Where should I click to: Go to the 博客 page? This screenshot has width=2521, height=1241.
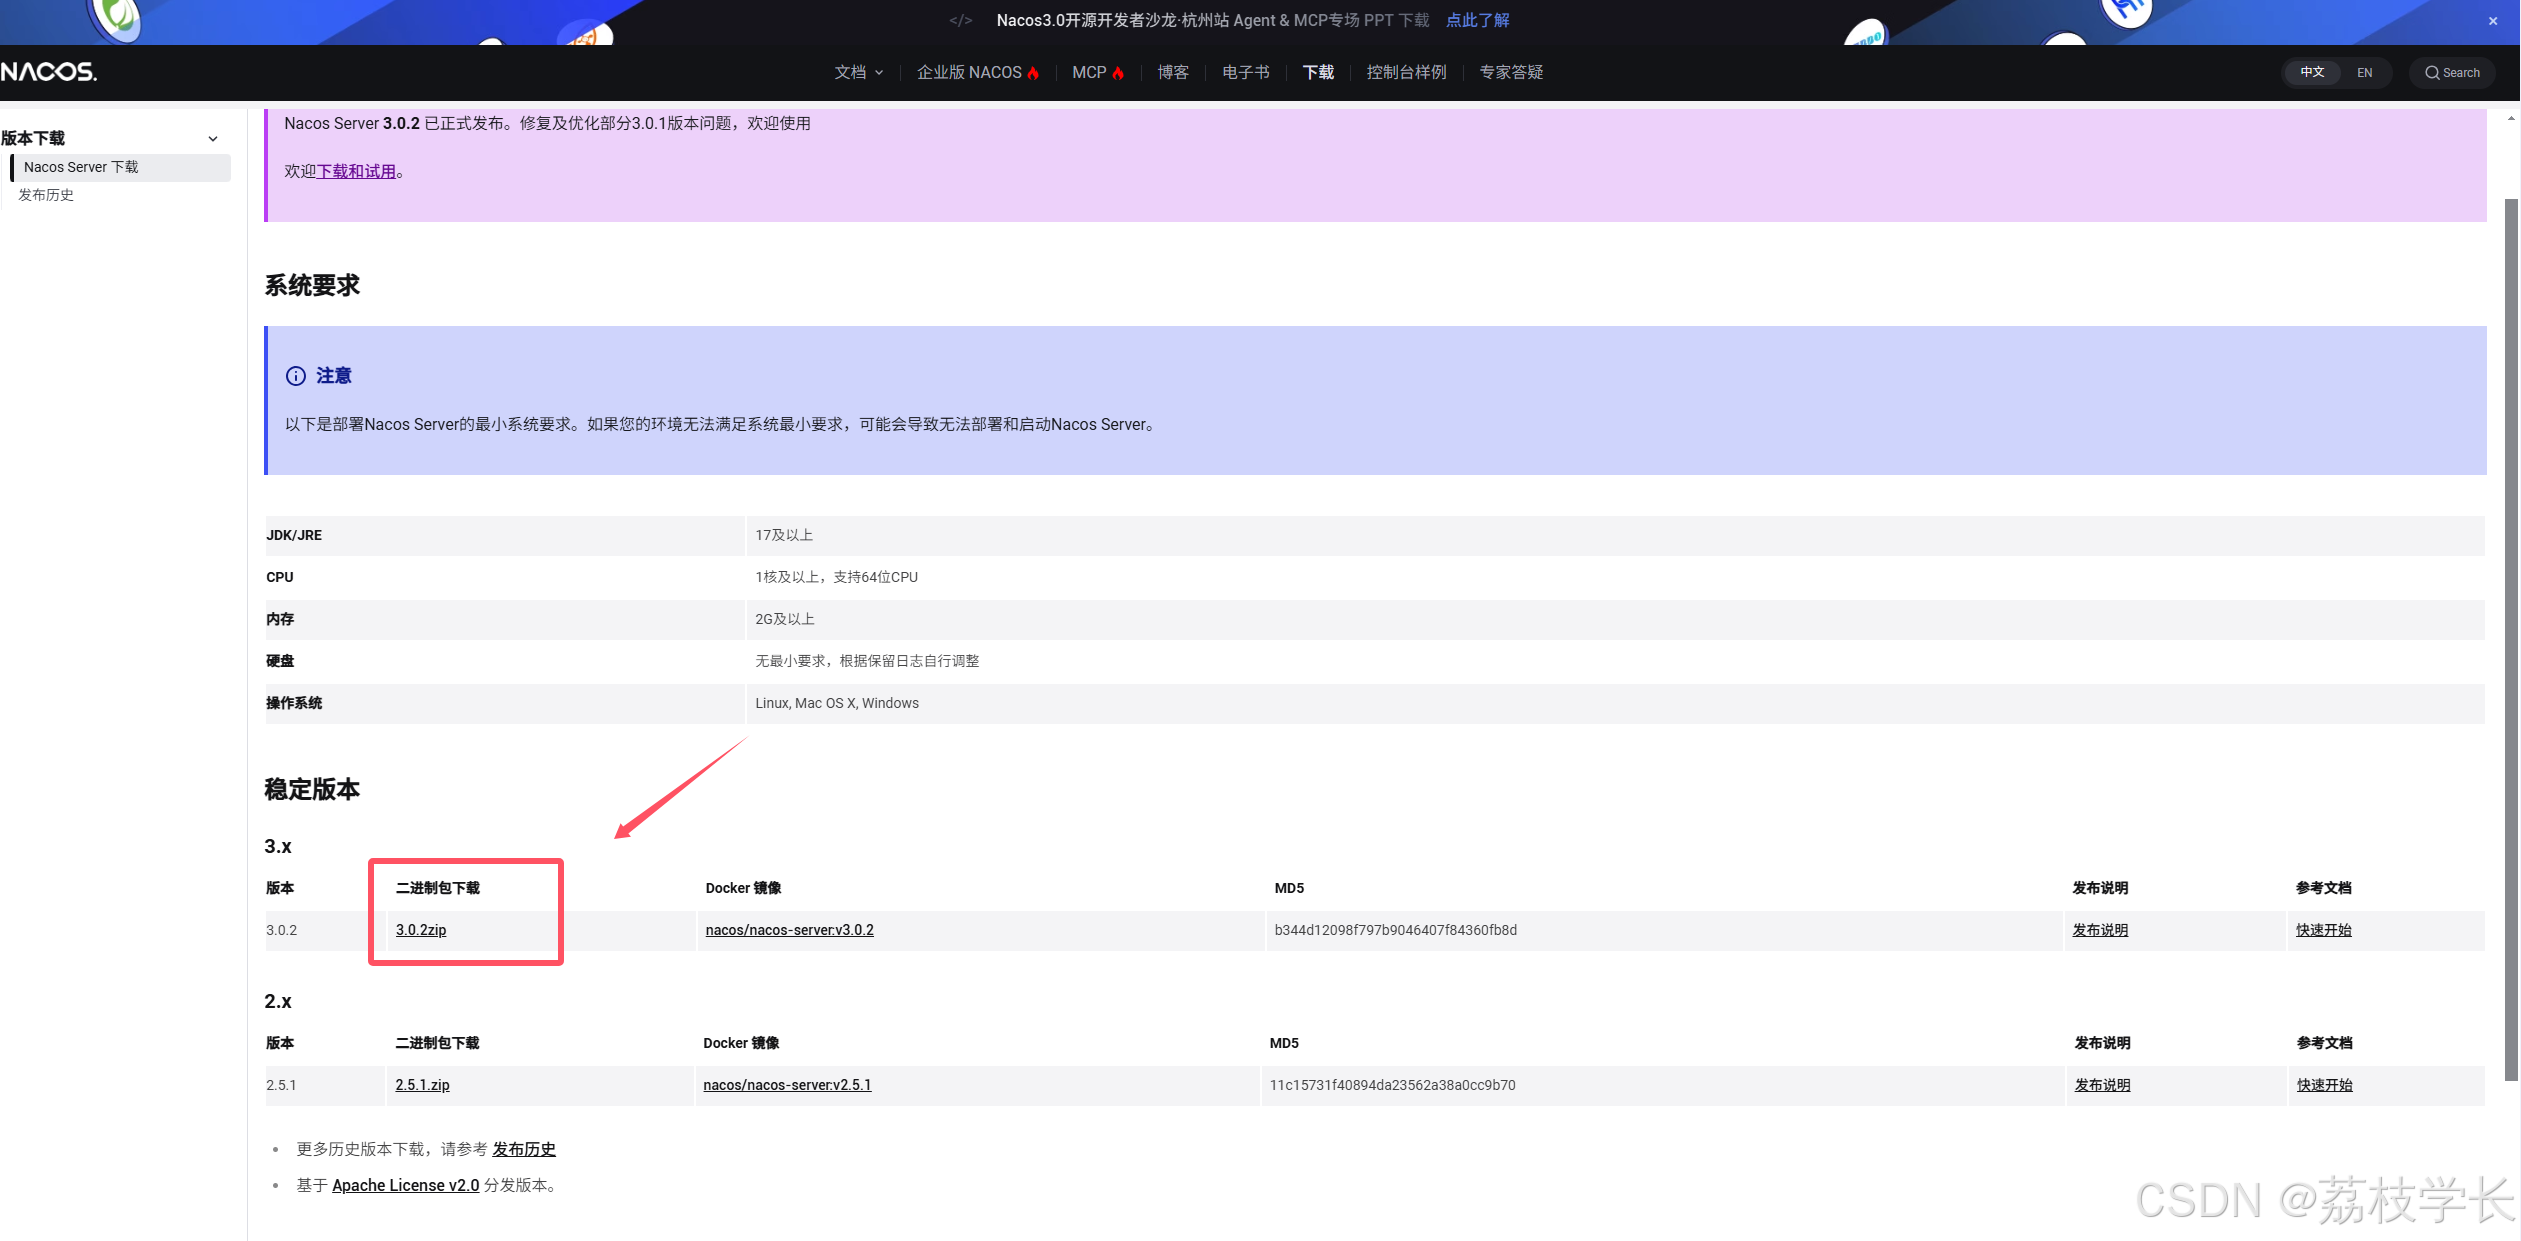[1173, 72]
